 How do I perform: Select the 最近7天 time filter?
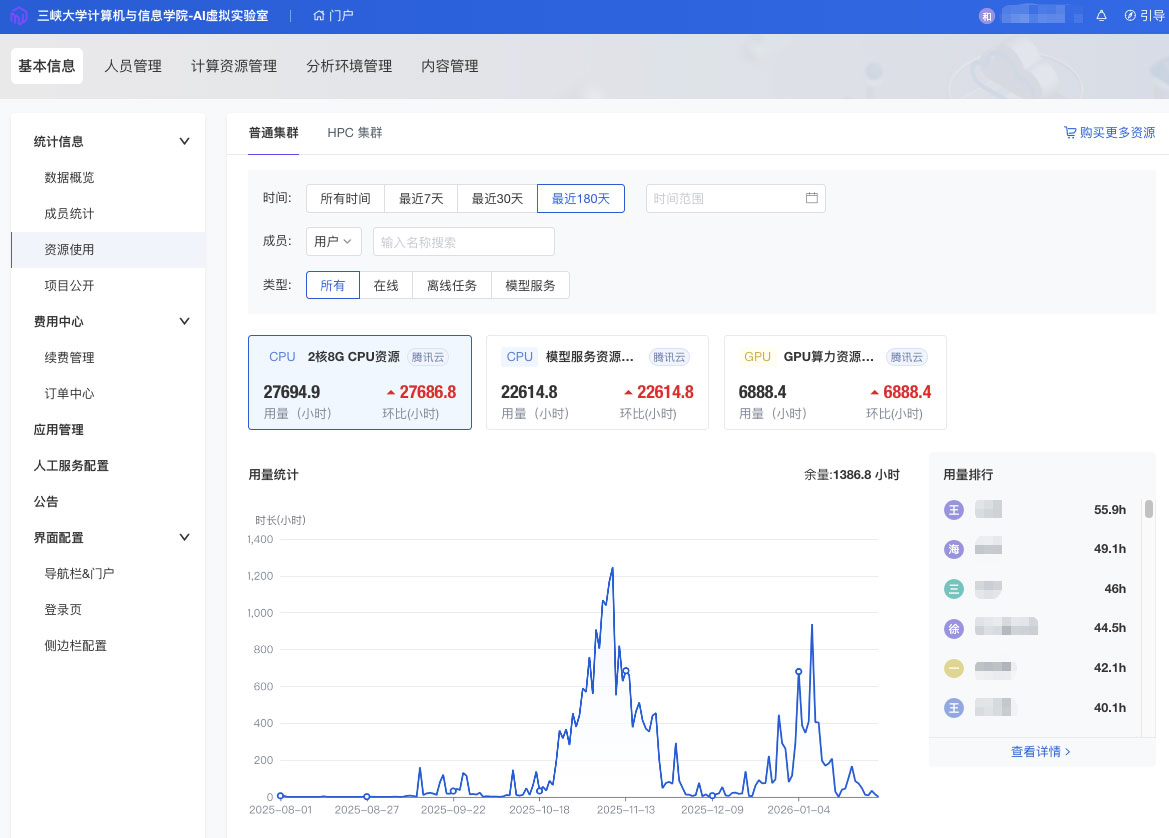tap(421, 198)
